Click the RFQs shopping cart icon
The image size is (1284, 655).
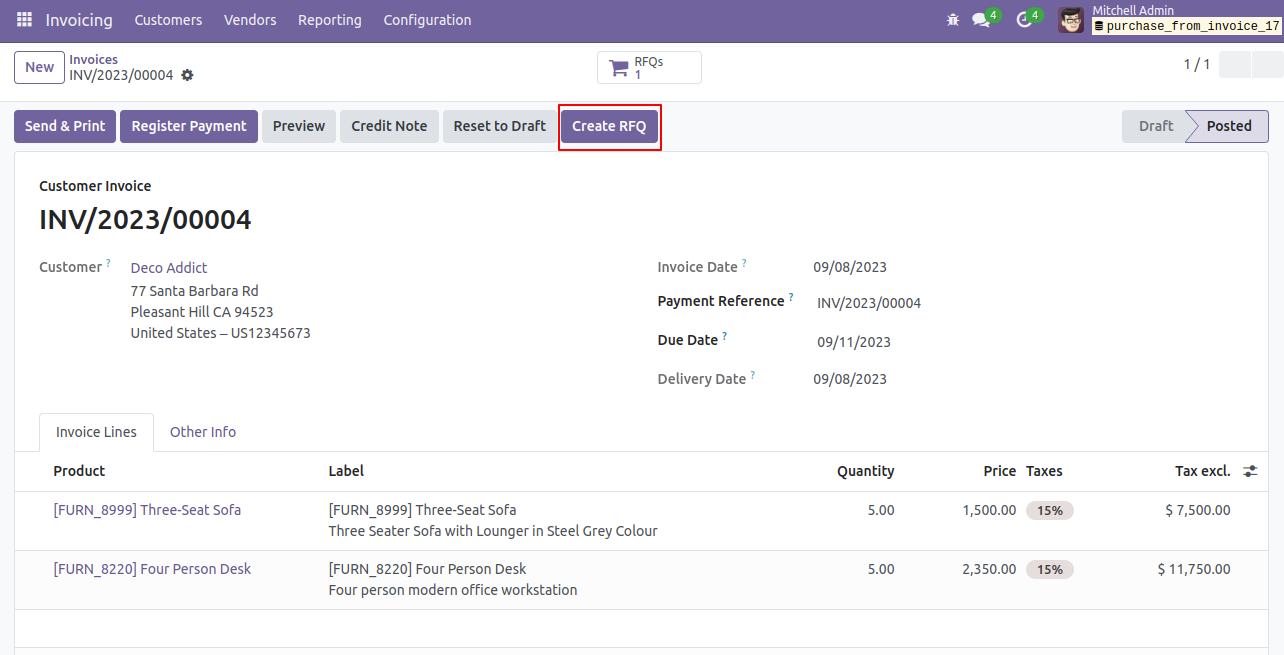(619, 68)
